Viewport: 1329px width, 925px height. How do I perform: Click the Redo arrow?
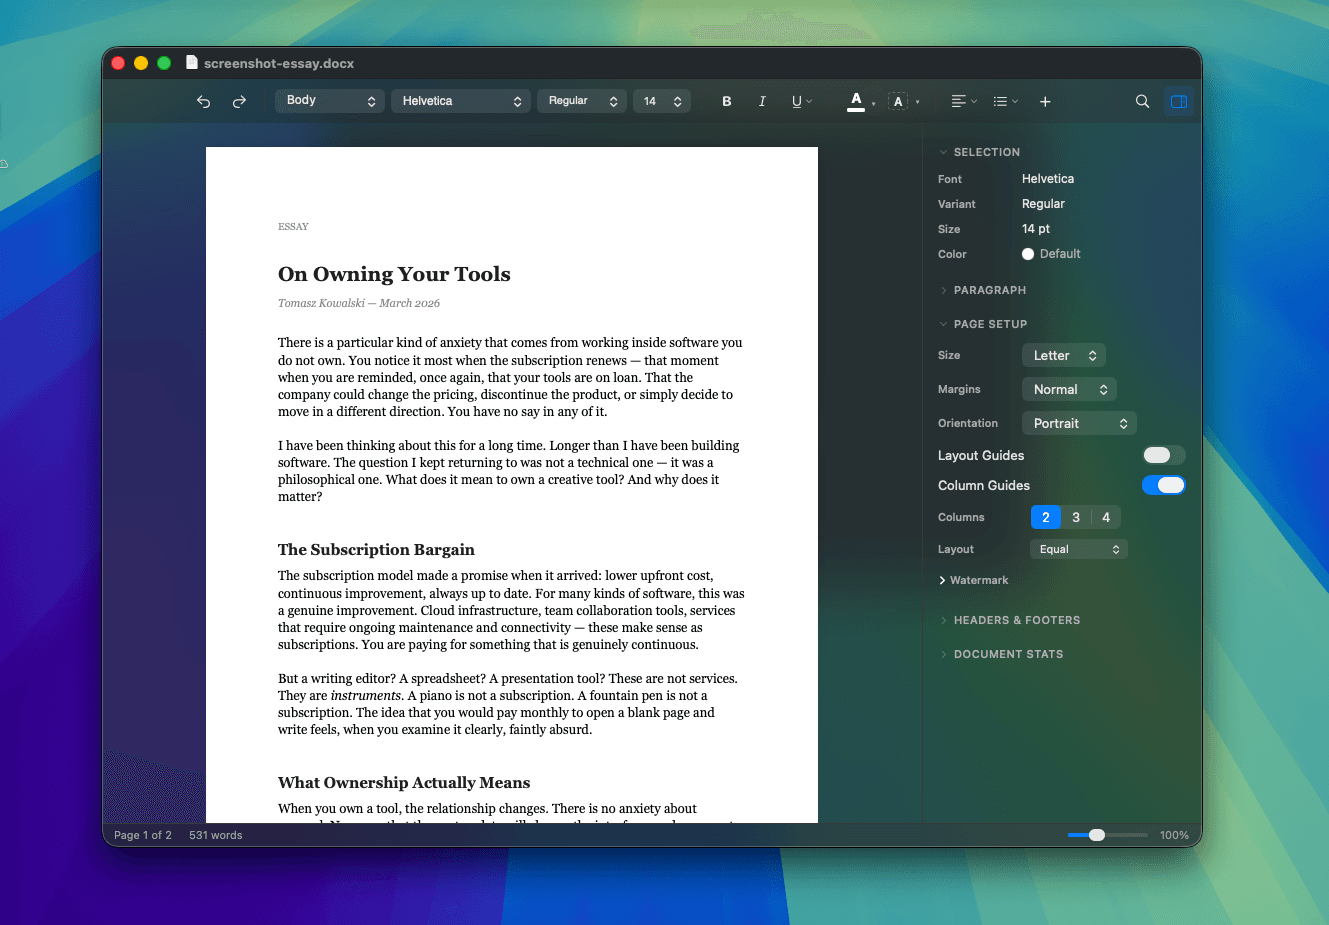(239, 101)
